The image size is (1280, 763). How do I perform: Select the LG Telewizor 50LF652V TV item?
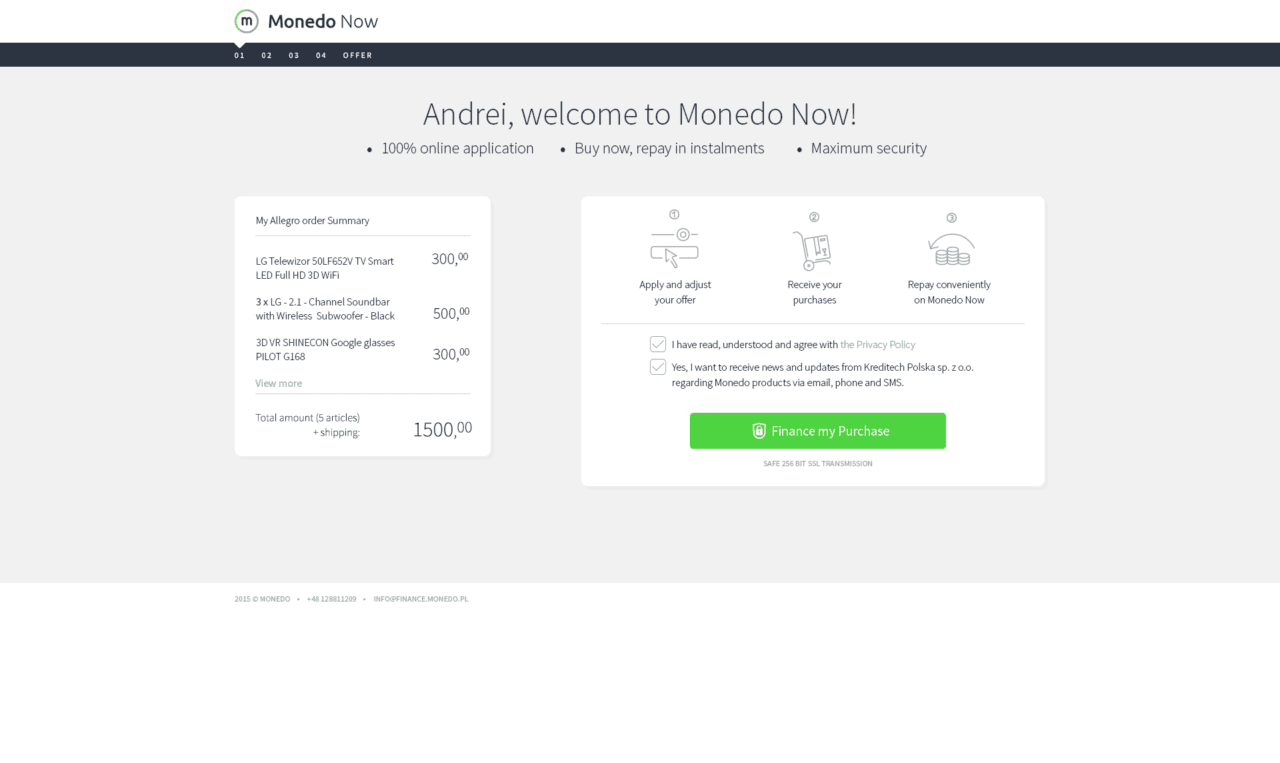pos(325,268)
